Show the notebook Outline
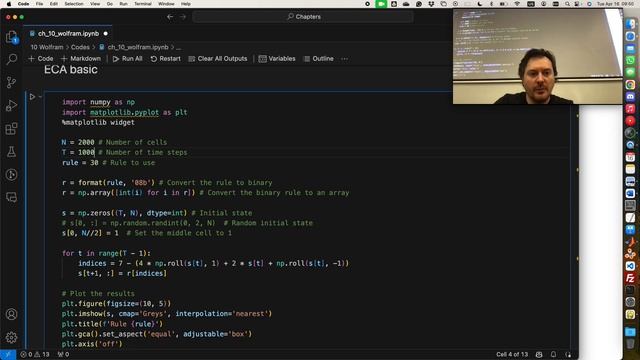Image resolution: width=640 pixels, height=360 pixels. [319, 59]
